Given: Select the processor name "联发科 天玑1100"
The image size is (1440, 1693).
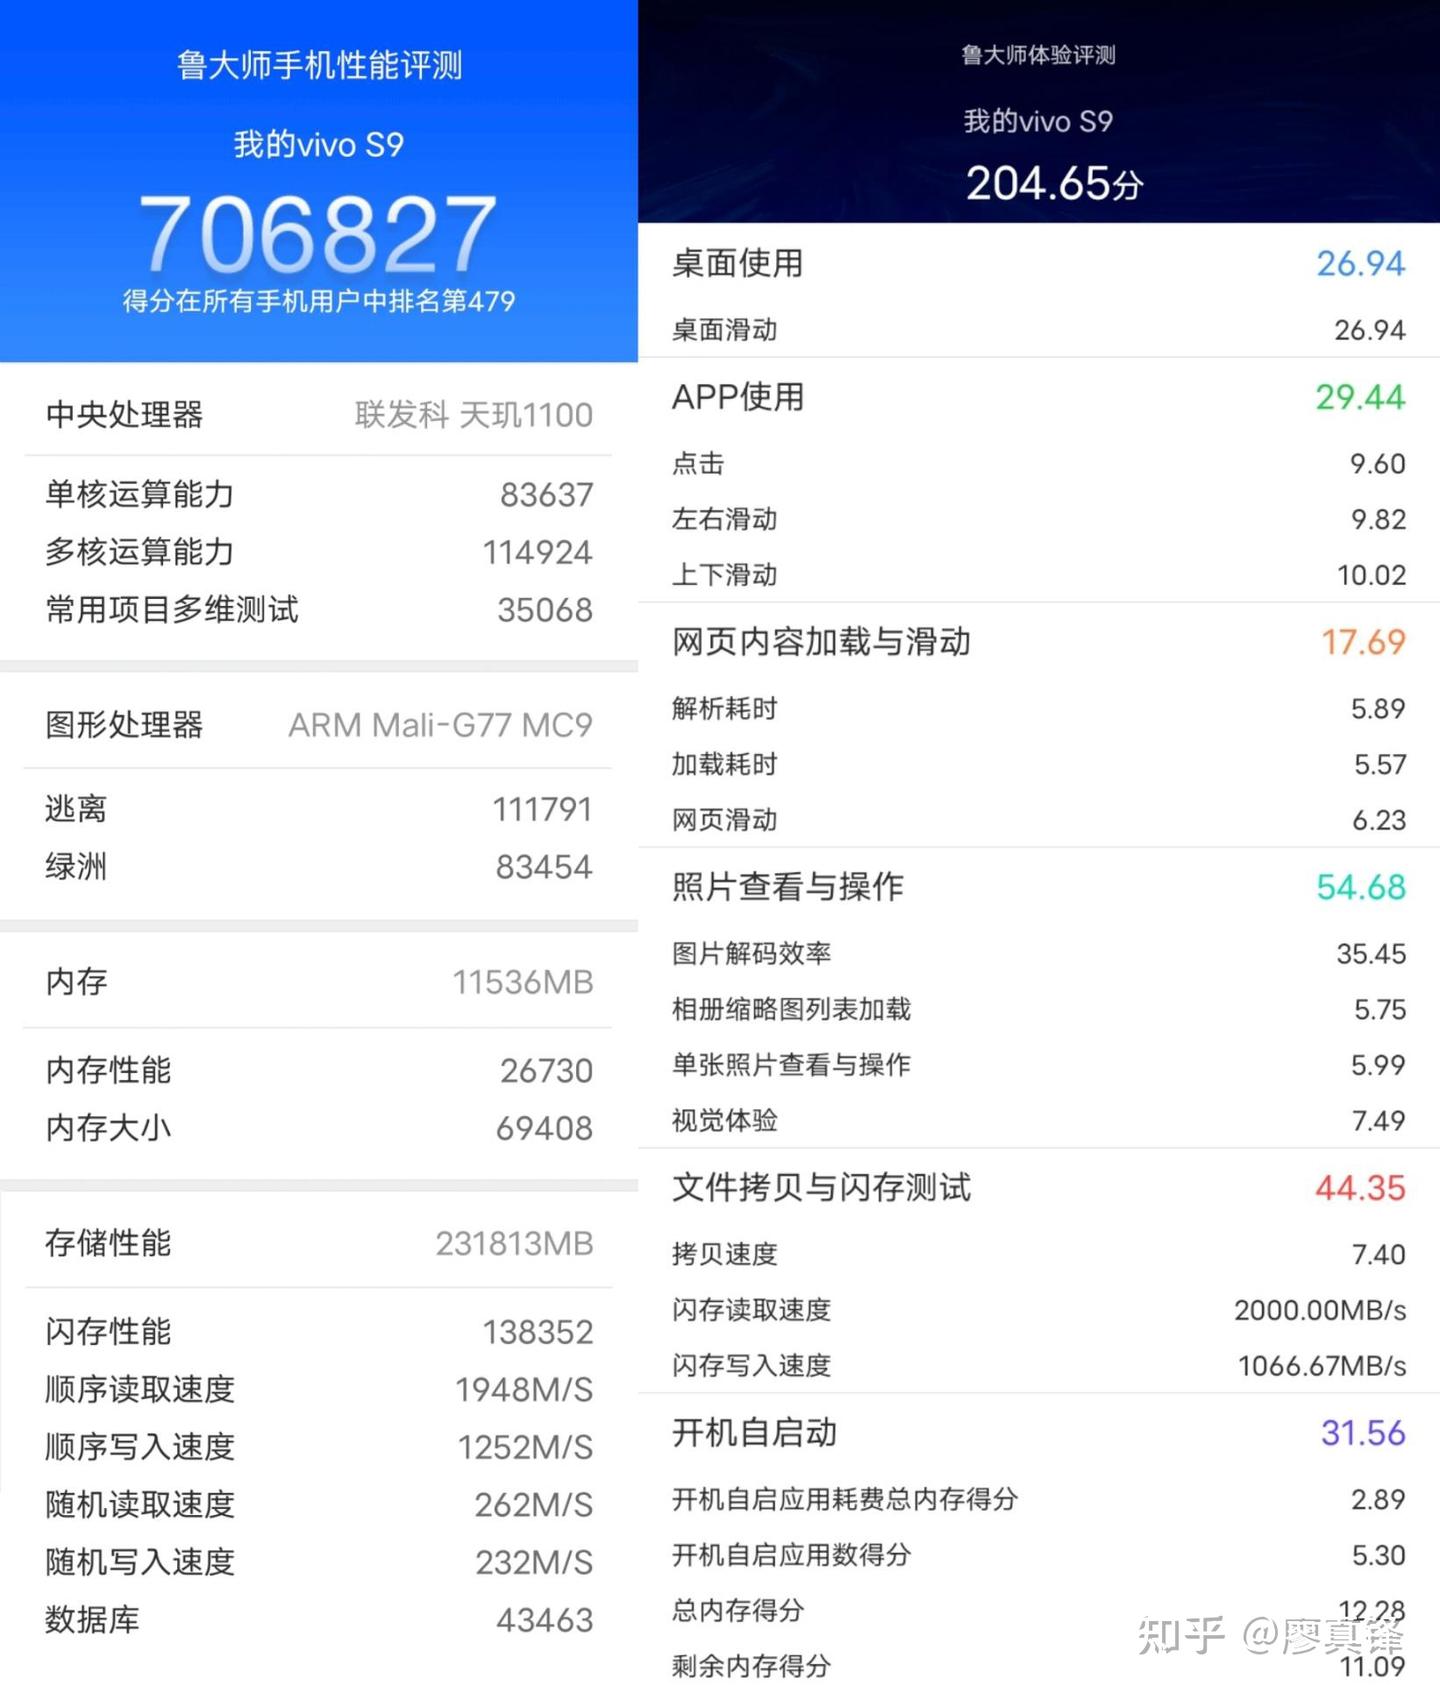Looking at the screenshot, I should tap(474, 414).
